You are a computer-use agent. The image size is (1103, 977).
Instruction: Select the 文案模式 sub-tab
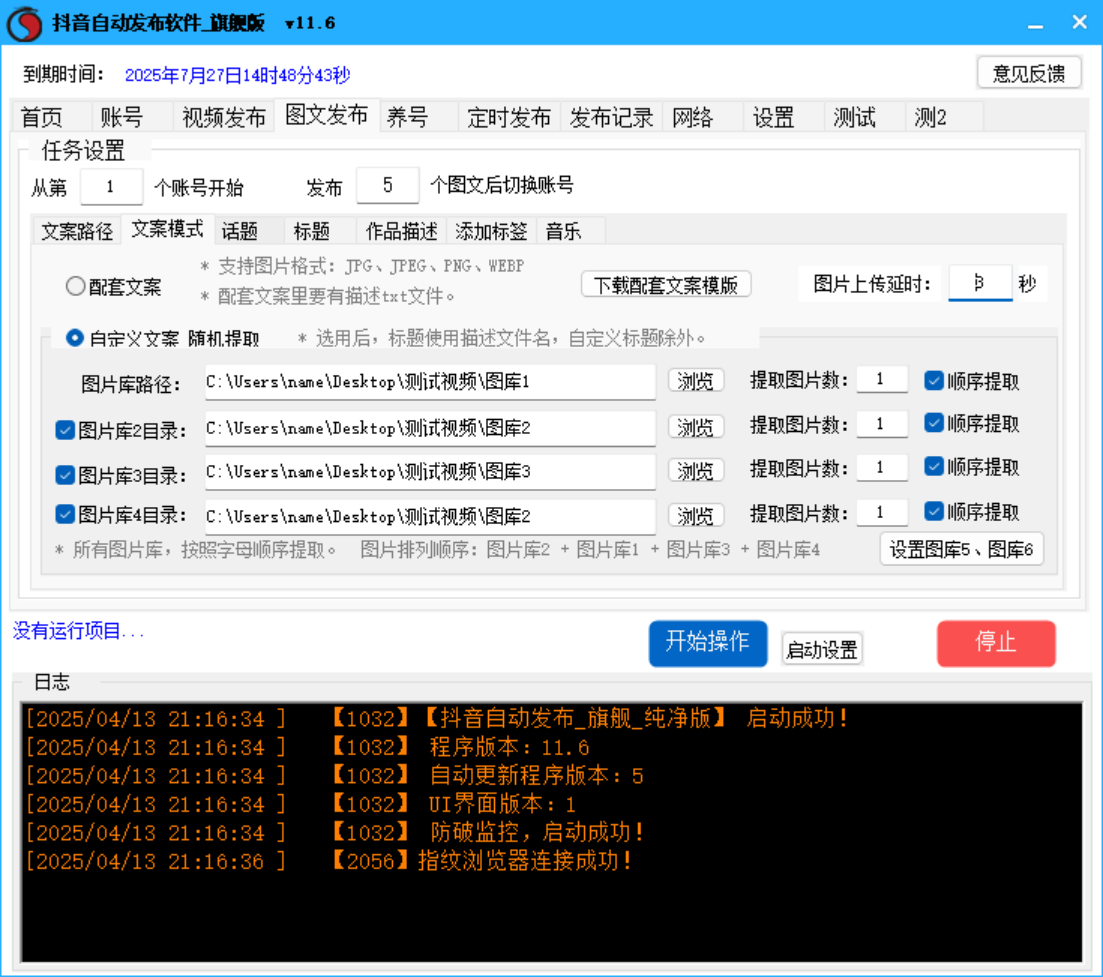(x=167, y=229)
